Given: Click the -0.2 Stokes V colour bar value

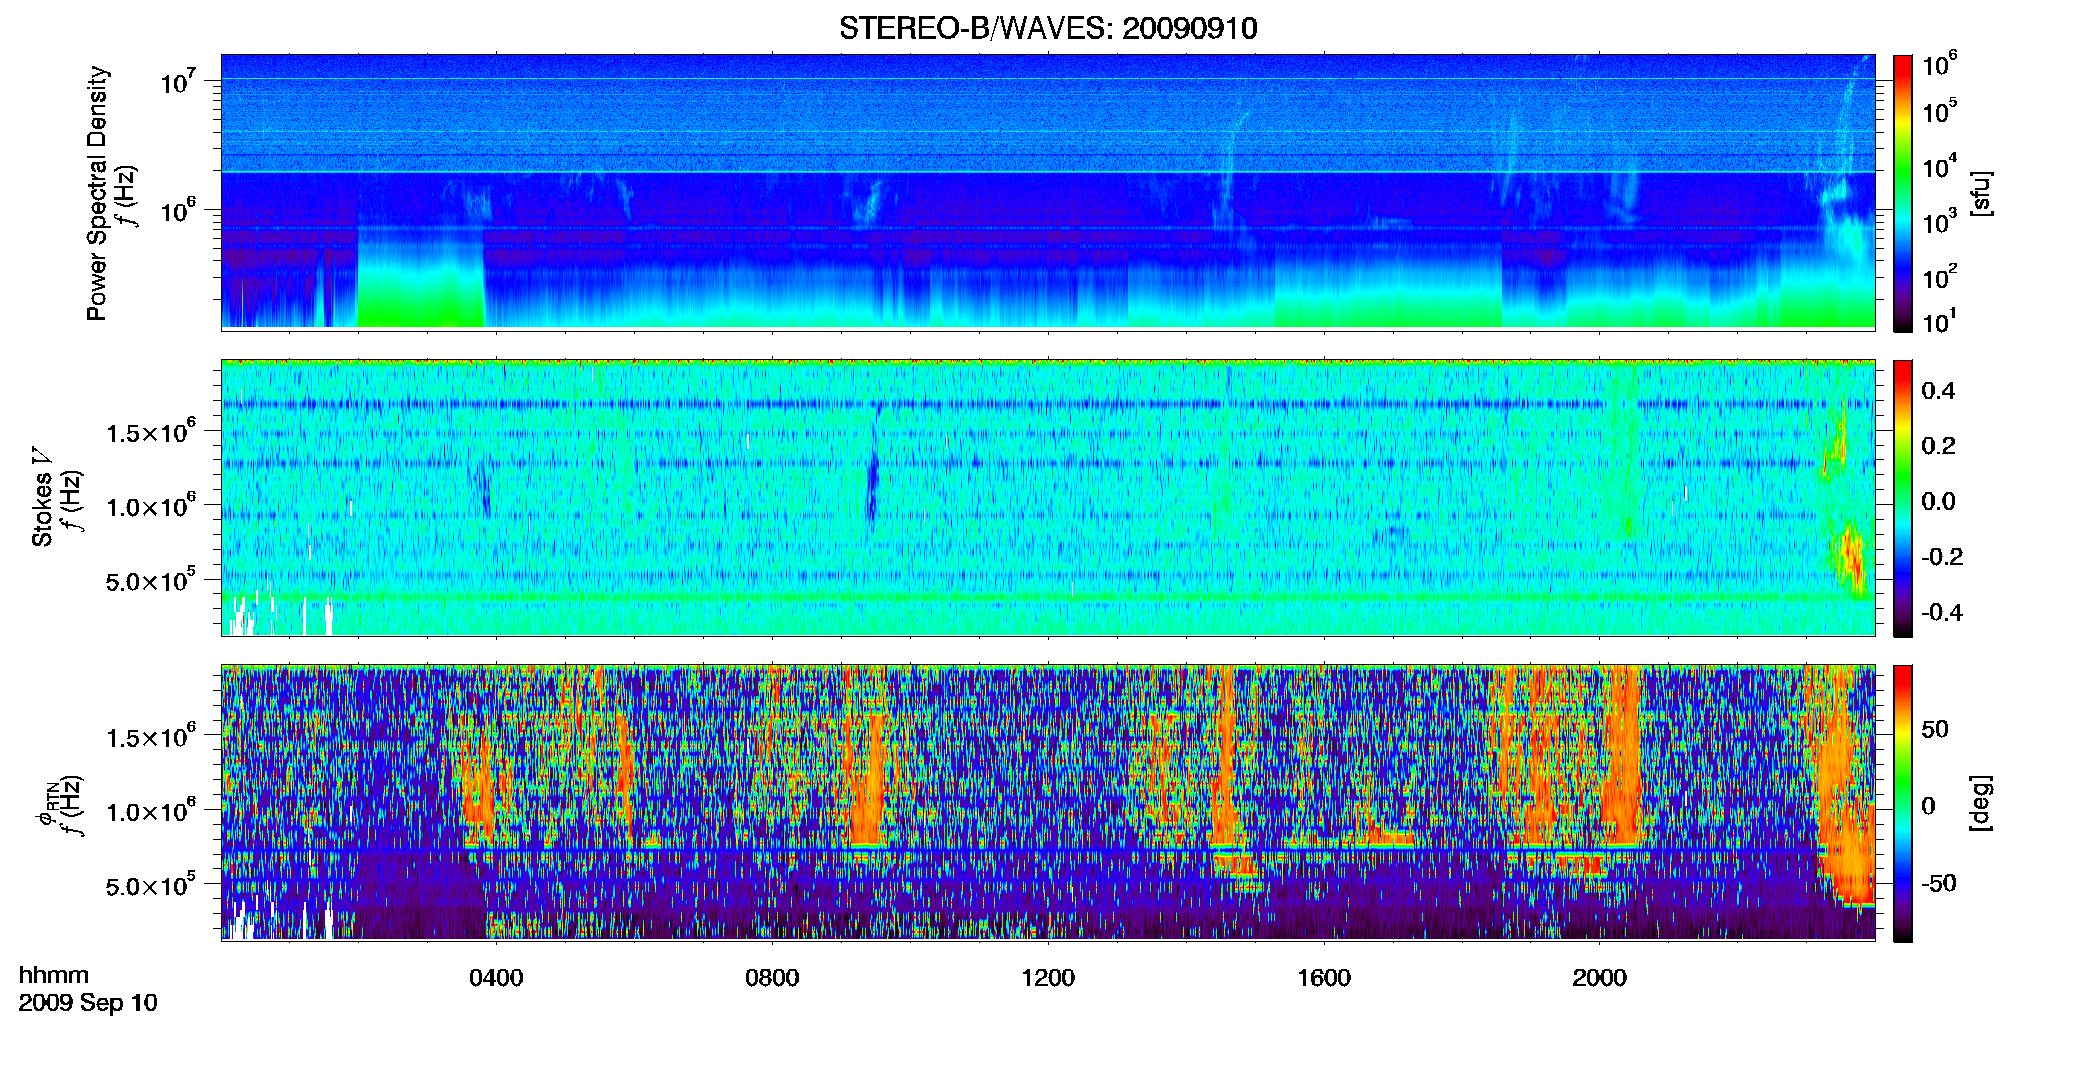Looking at the screenshot, I should 1942,557.
